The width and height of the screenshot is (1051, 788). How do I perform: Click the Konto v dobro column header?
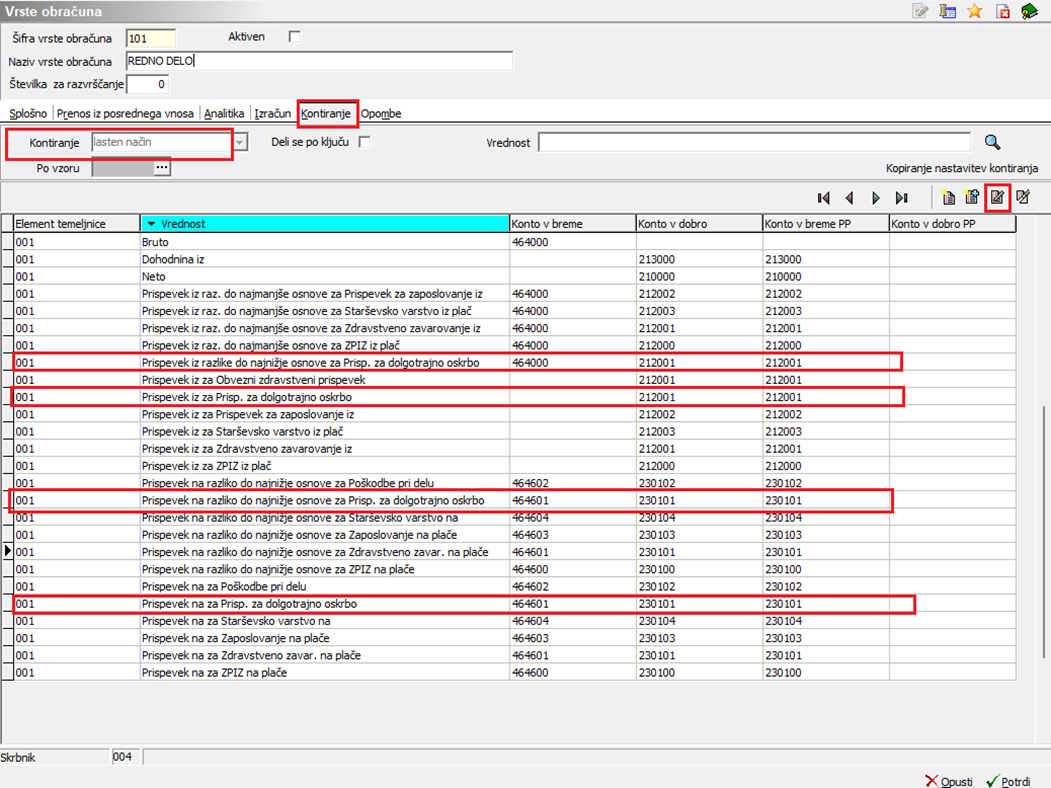[x=699, y=224]
